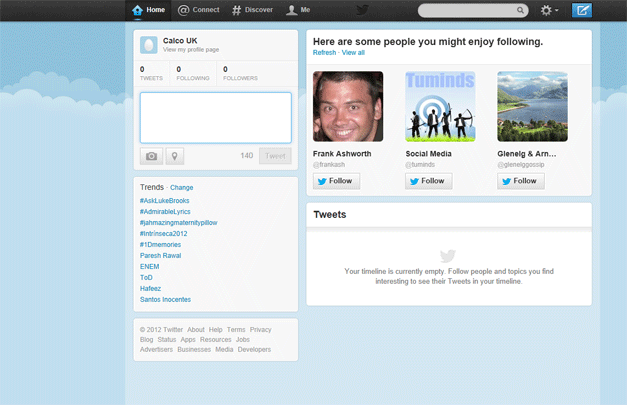Click View all suggestions link
This screenshot has width=627, height=405.
353,53
